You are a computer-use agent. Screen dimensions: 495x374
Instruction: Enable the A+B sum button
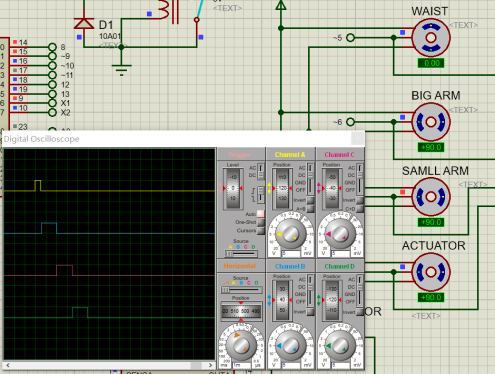point(310,209)
